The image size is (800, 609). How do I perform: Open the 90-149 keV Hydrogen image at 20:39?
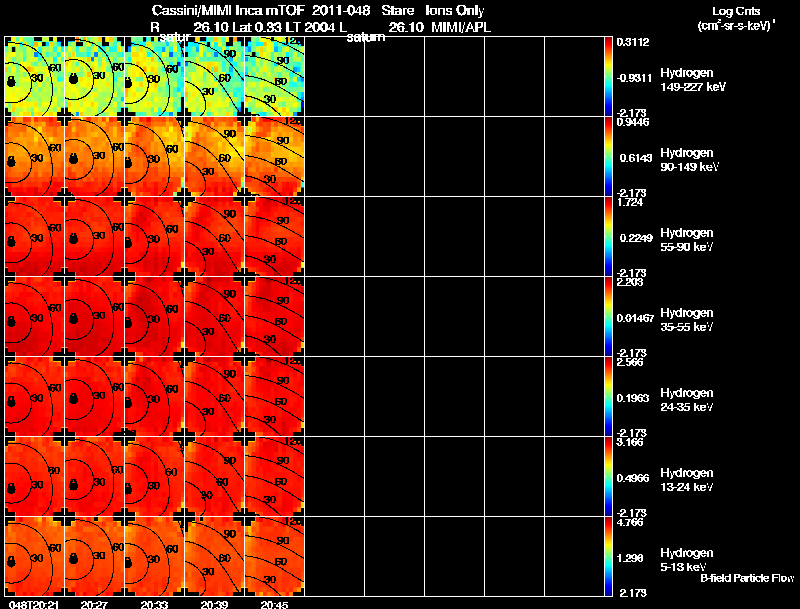(x=215, y=156)
